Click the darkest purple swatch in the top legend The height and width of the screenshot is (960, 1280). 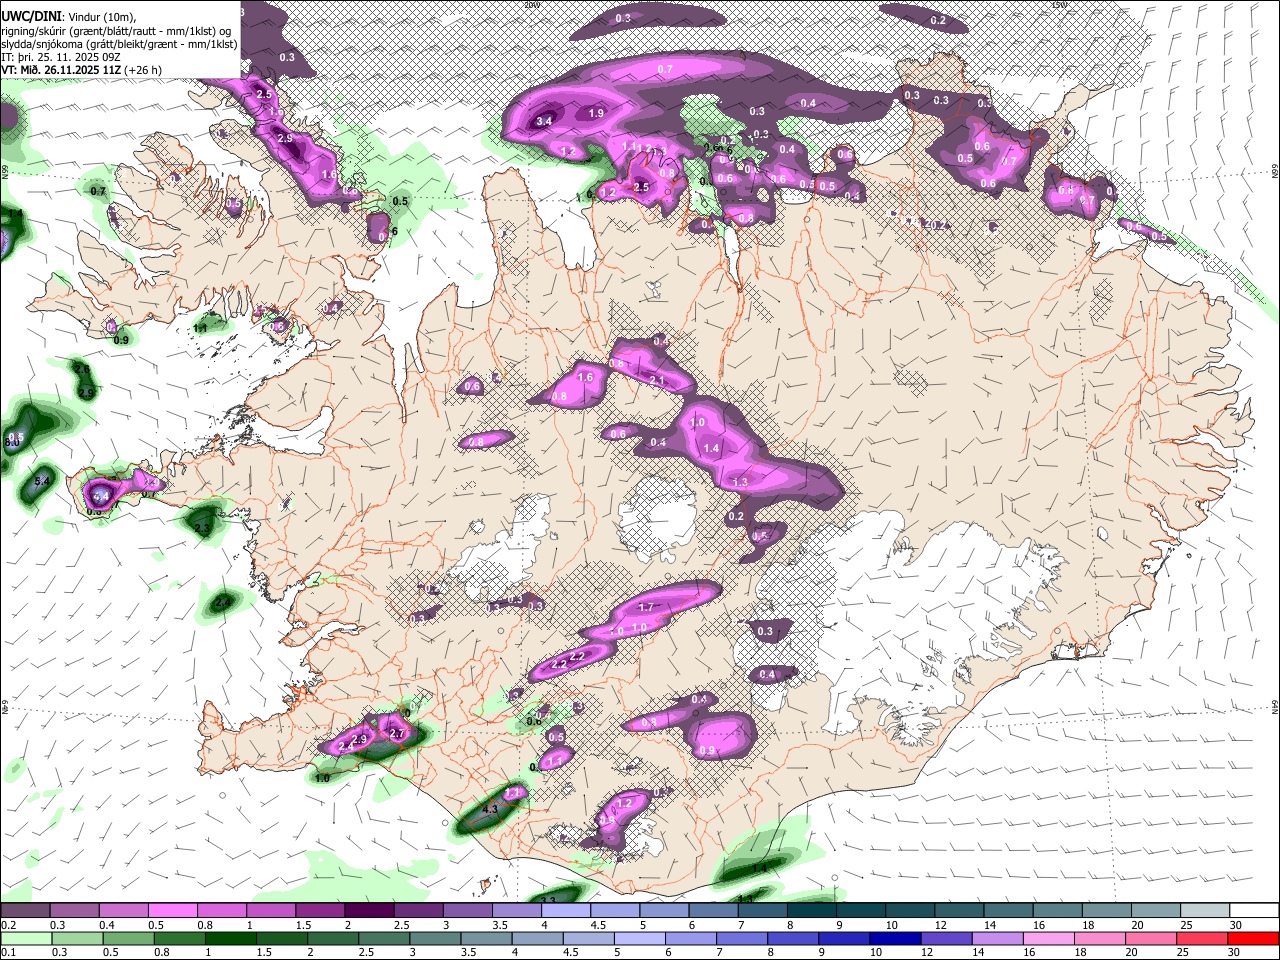[368, 911]
